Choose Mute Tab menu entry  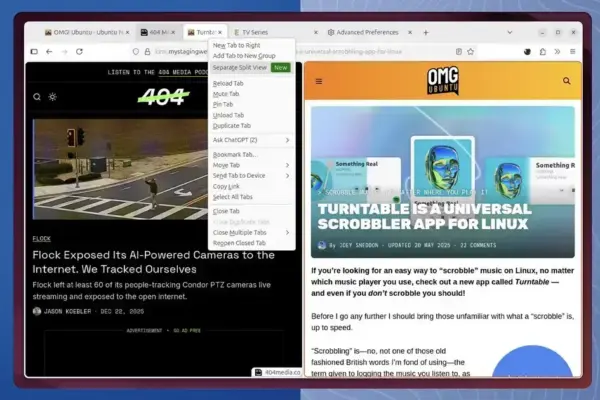(x=251, y=94)
